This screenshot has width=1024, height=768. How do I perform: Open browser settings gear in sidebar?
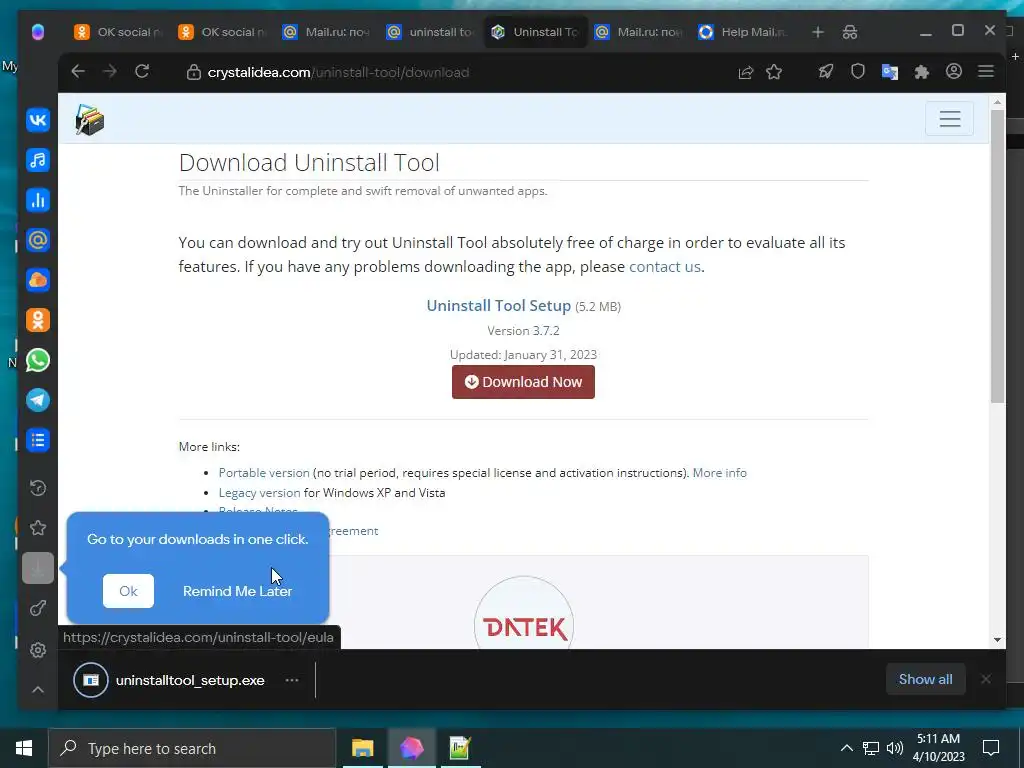tap(38, 650)
